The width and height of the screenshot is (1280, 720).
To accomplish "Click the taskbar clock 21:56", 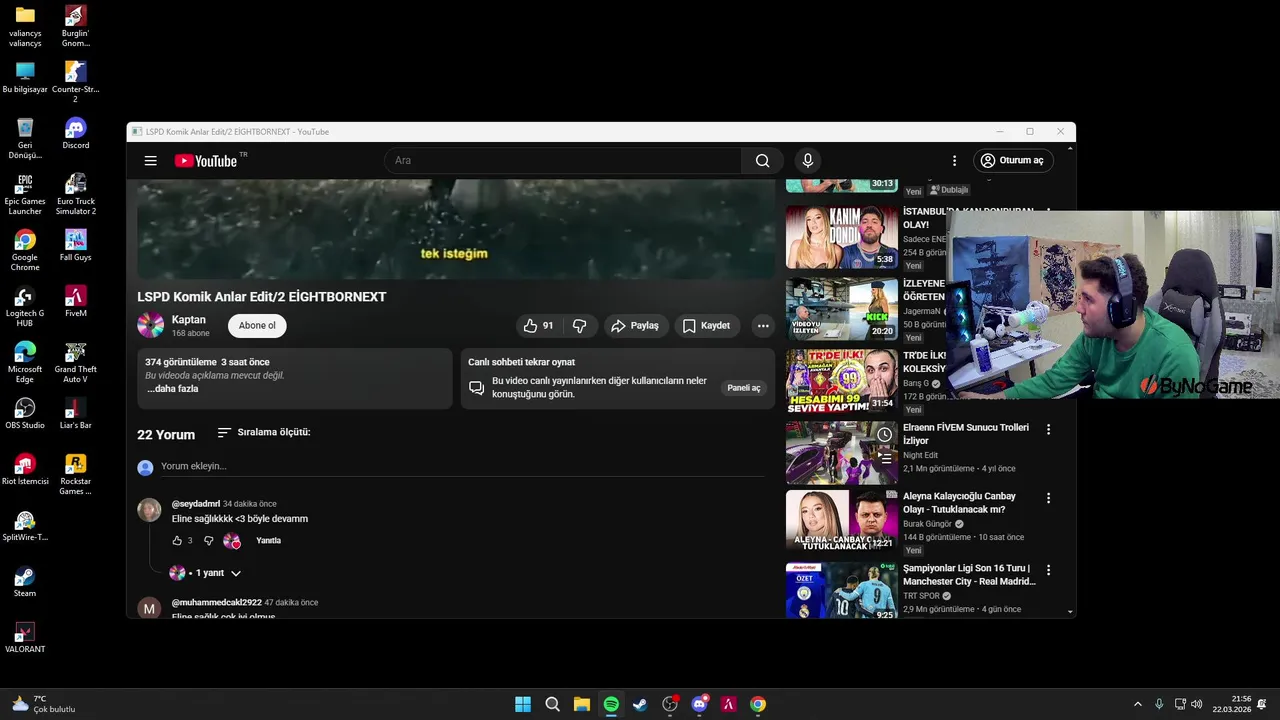I will (1232, 704).
